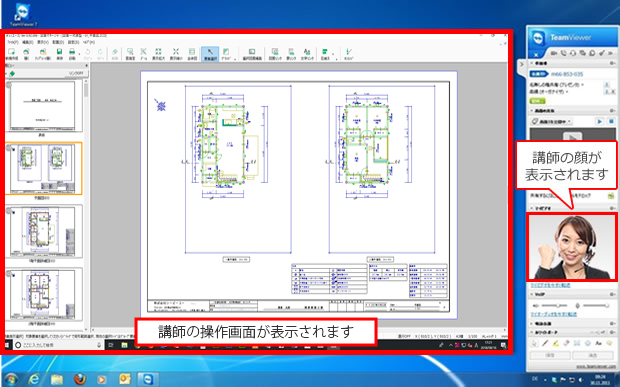Select the yellow highlighter whiteboard tool
620x387 pixels.
pyautogui.click(x=556, y=343)
